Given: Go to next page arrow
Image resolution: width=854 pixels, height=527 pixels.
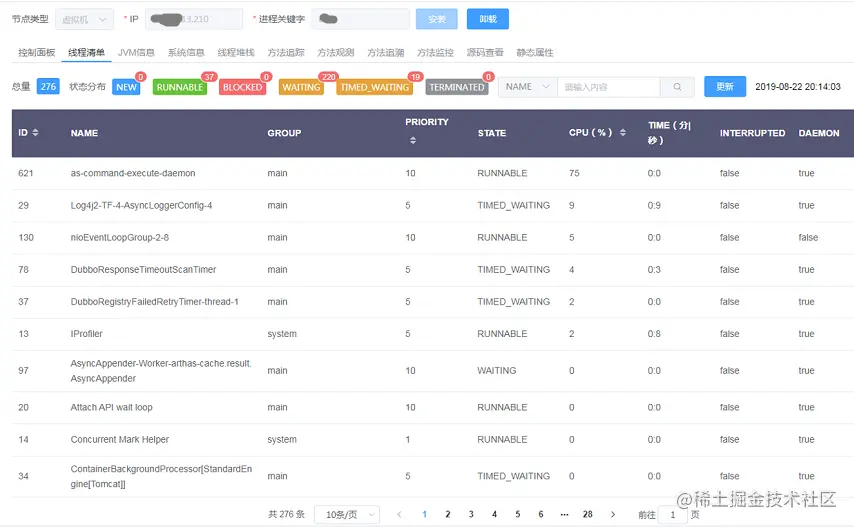Looking at the screenshot, I should [x=613, y=514].
